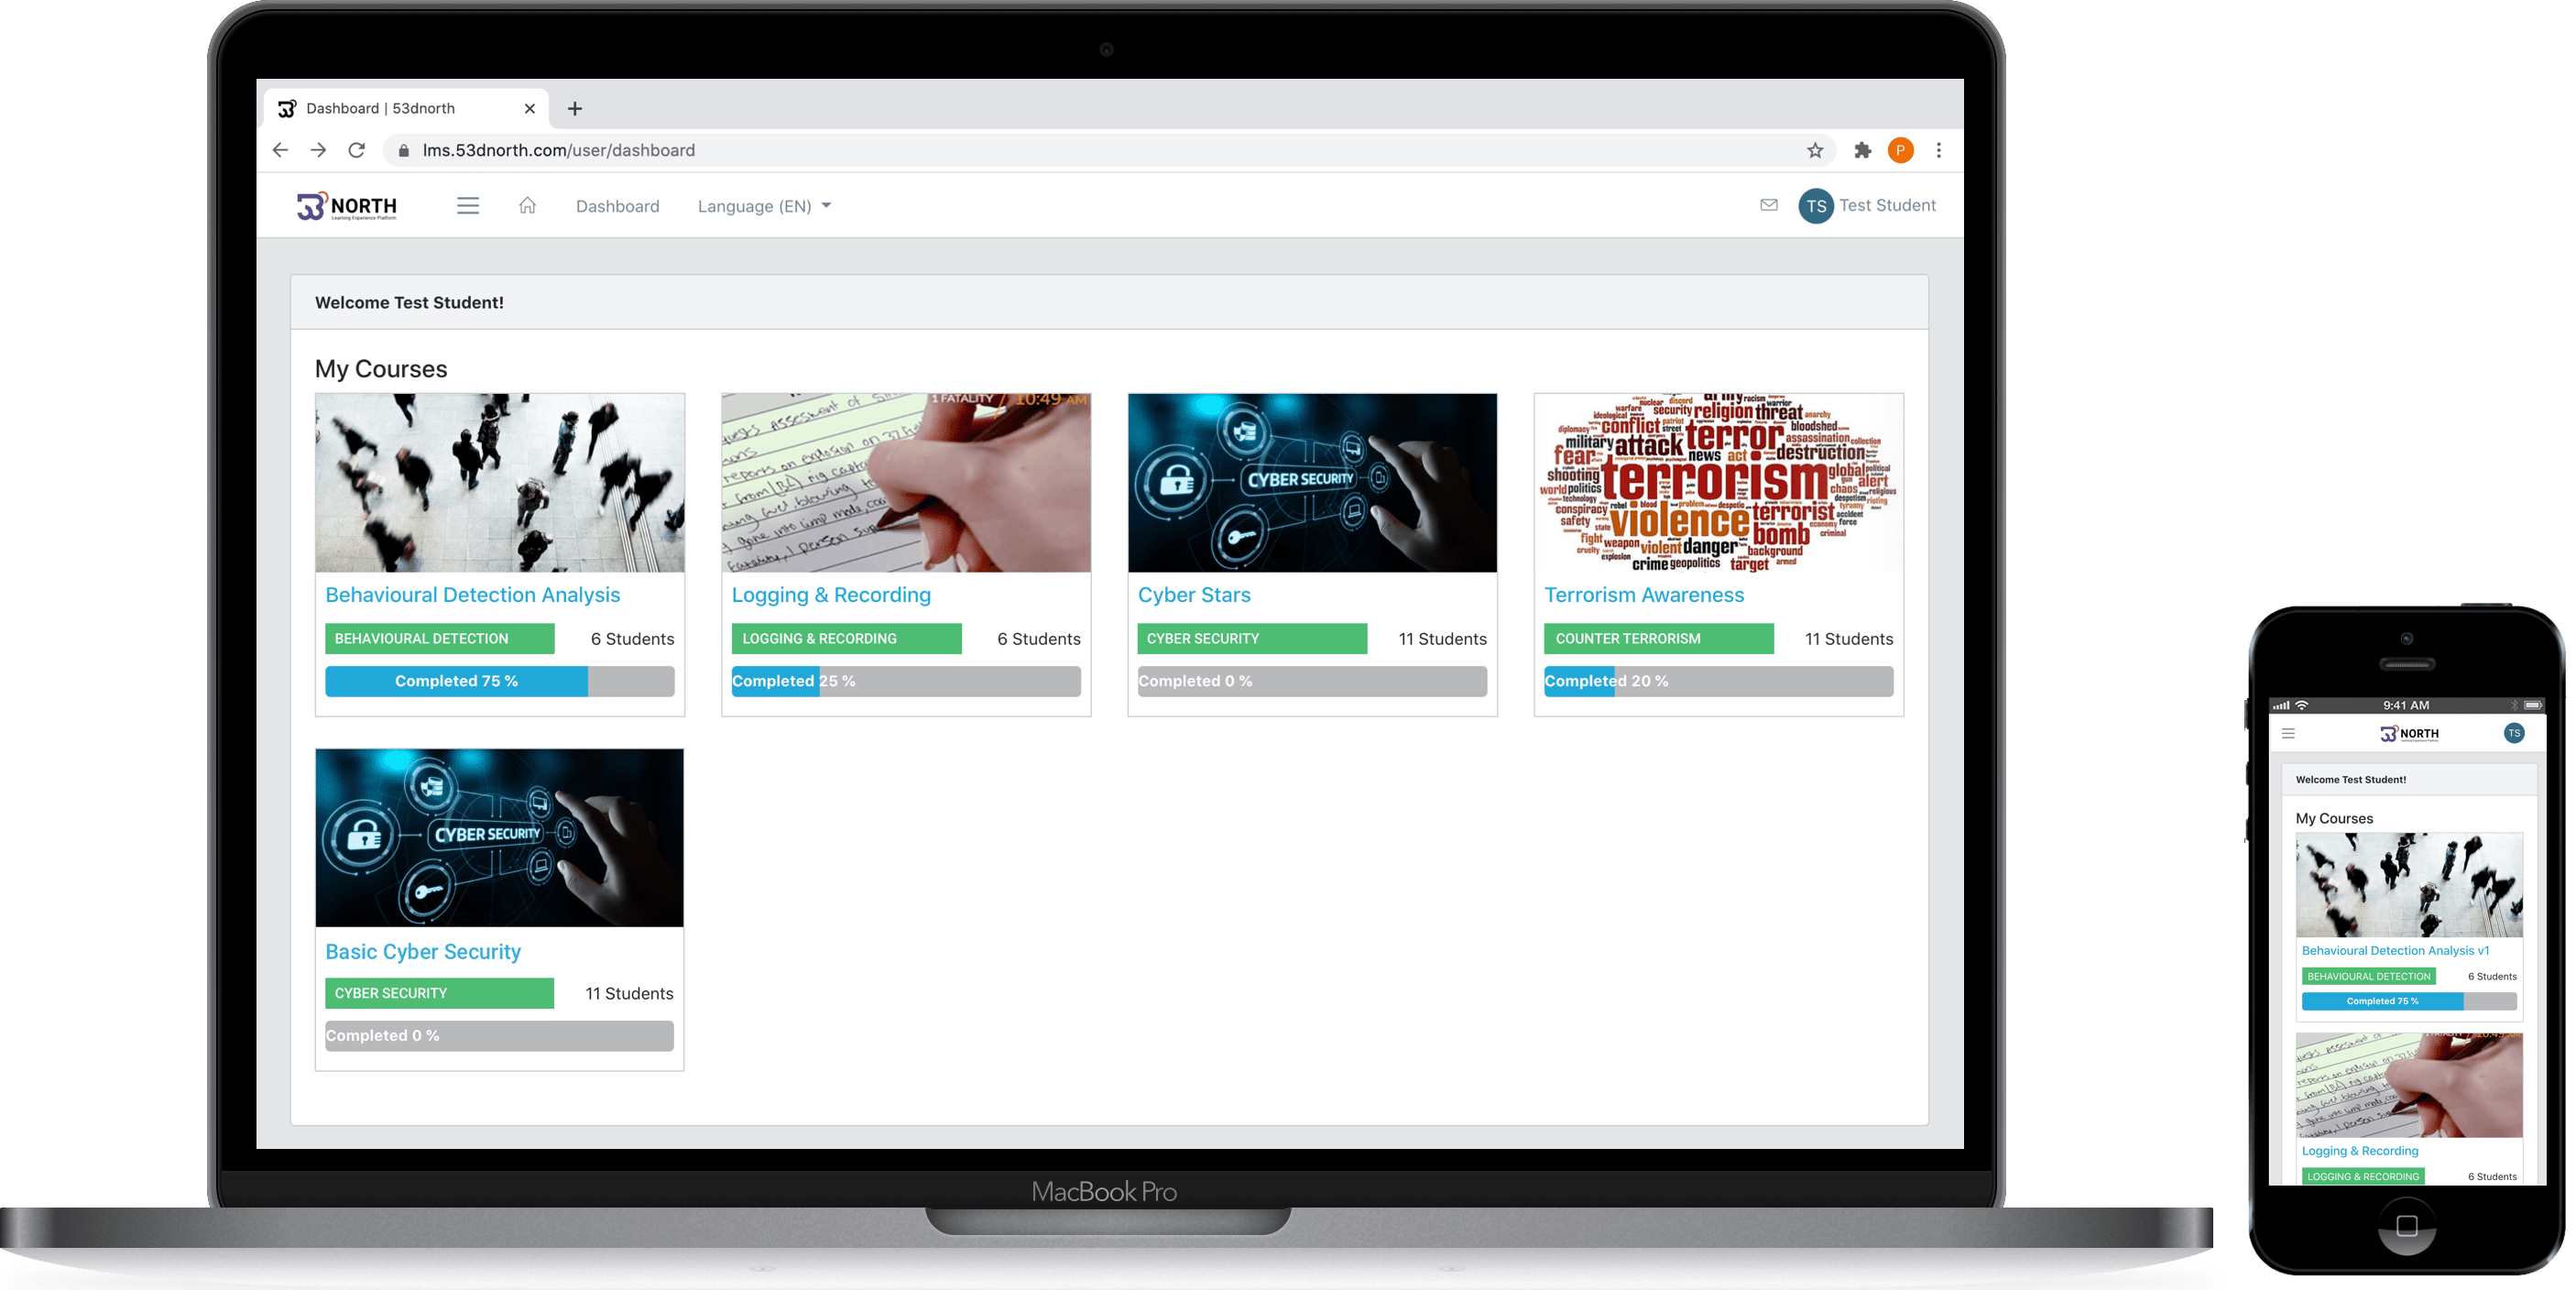Go to home via house icon
Screen dimensions: 2576x1290
click(527, 205)
